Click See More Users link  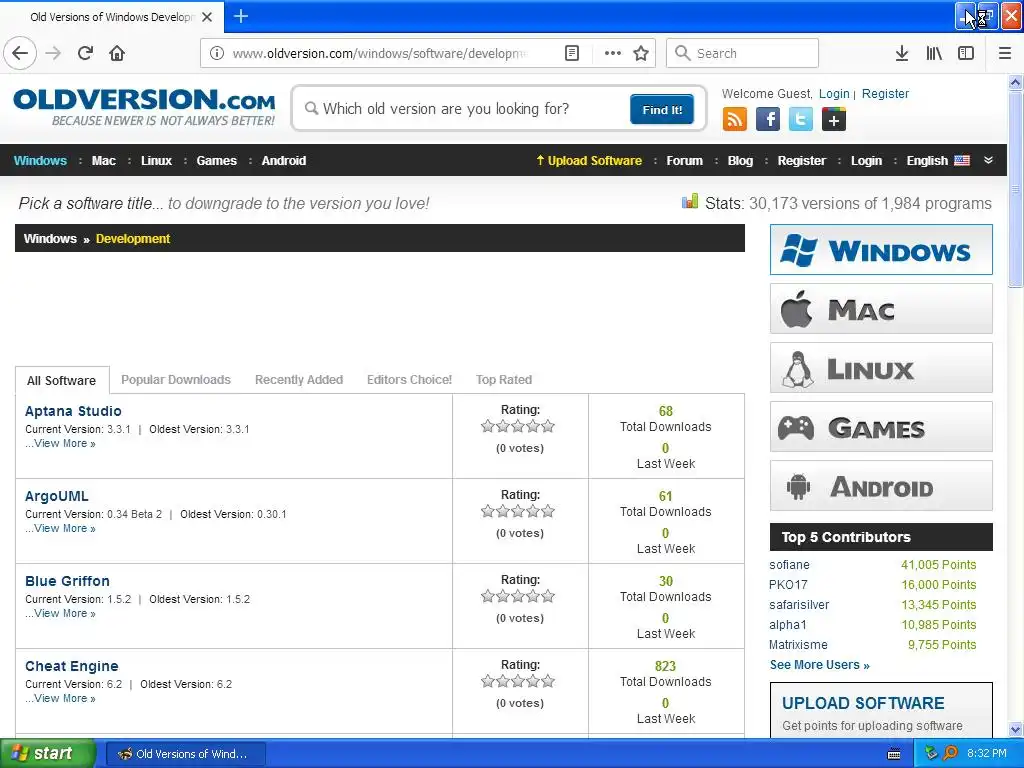820,665
